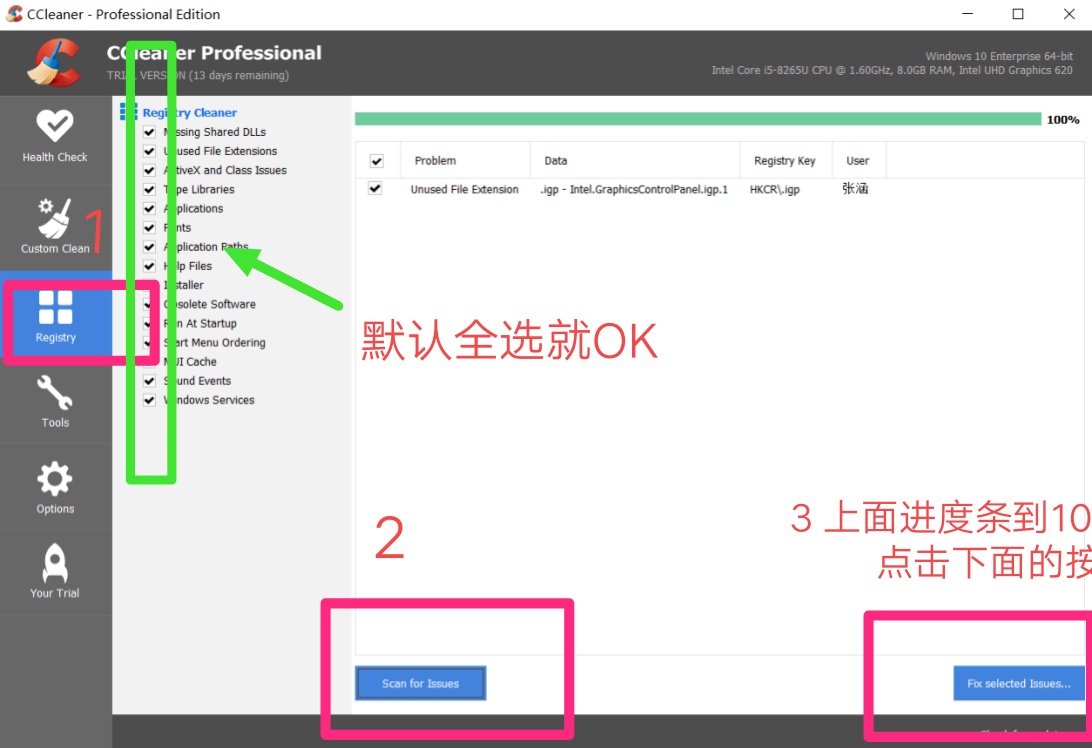The width and height of the screenshot is (1092, 748).
Task: Click the CCleaner logo in header
Action: (x=54, y=63)
